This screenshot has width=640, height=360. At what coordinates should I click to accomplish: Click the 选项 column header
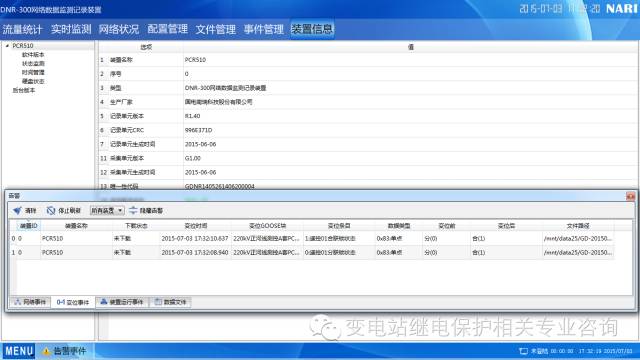coord(146,47)
